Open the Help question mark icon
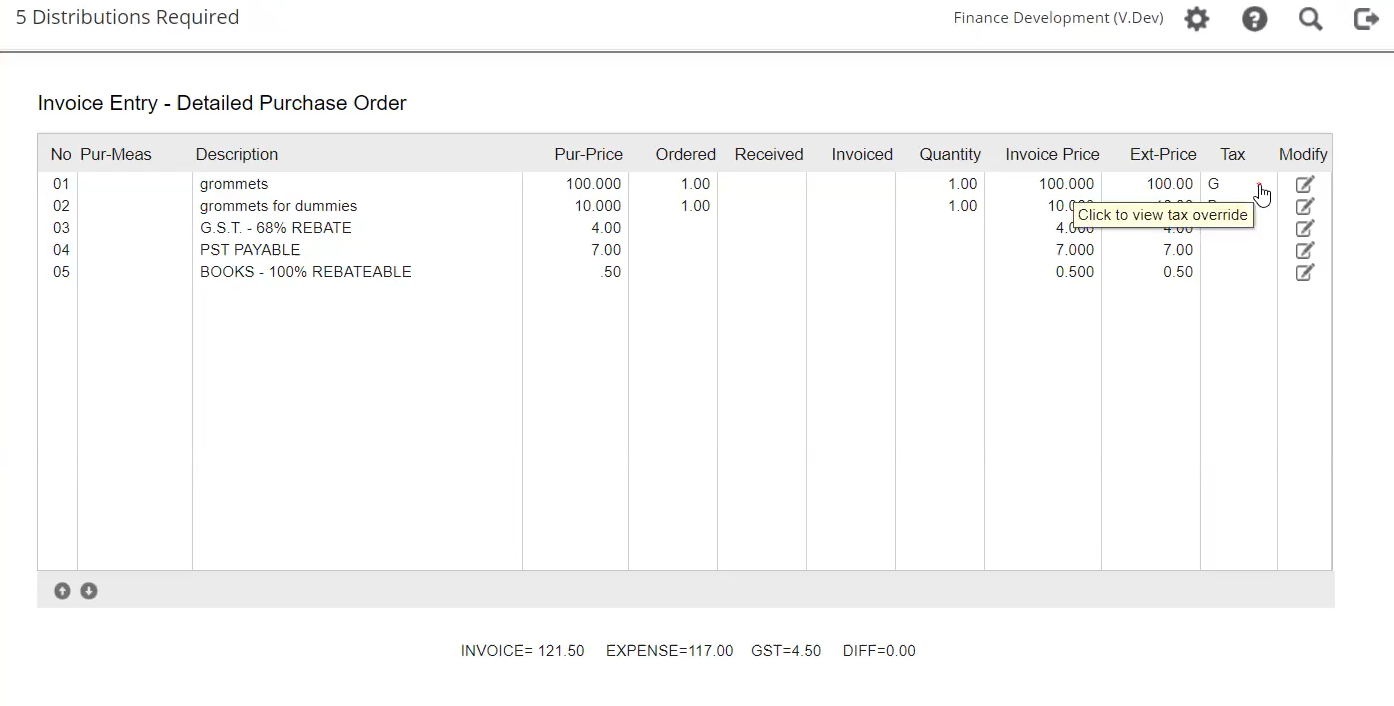 coord(1255,18)
